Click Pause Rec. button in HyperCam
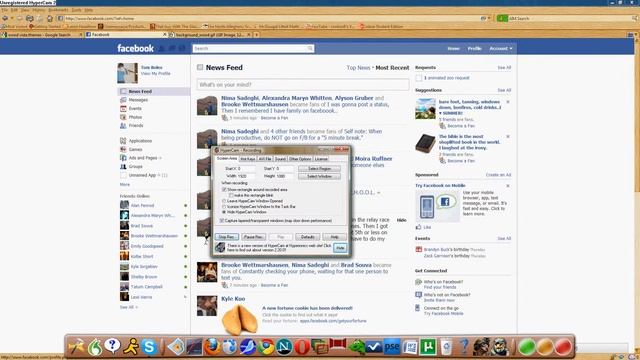Screen dimensions: 640x360 (253, 237)
